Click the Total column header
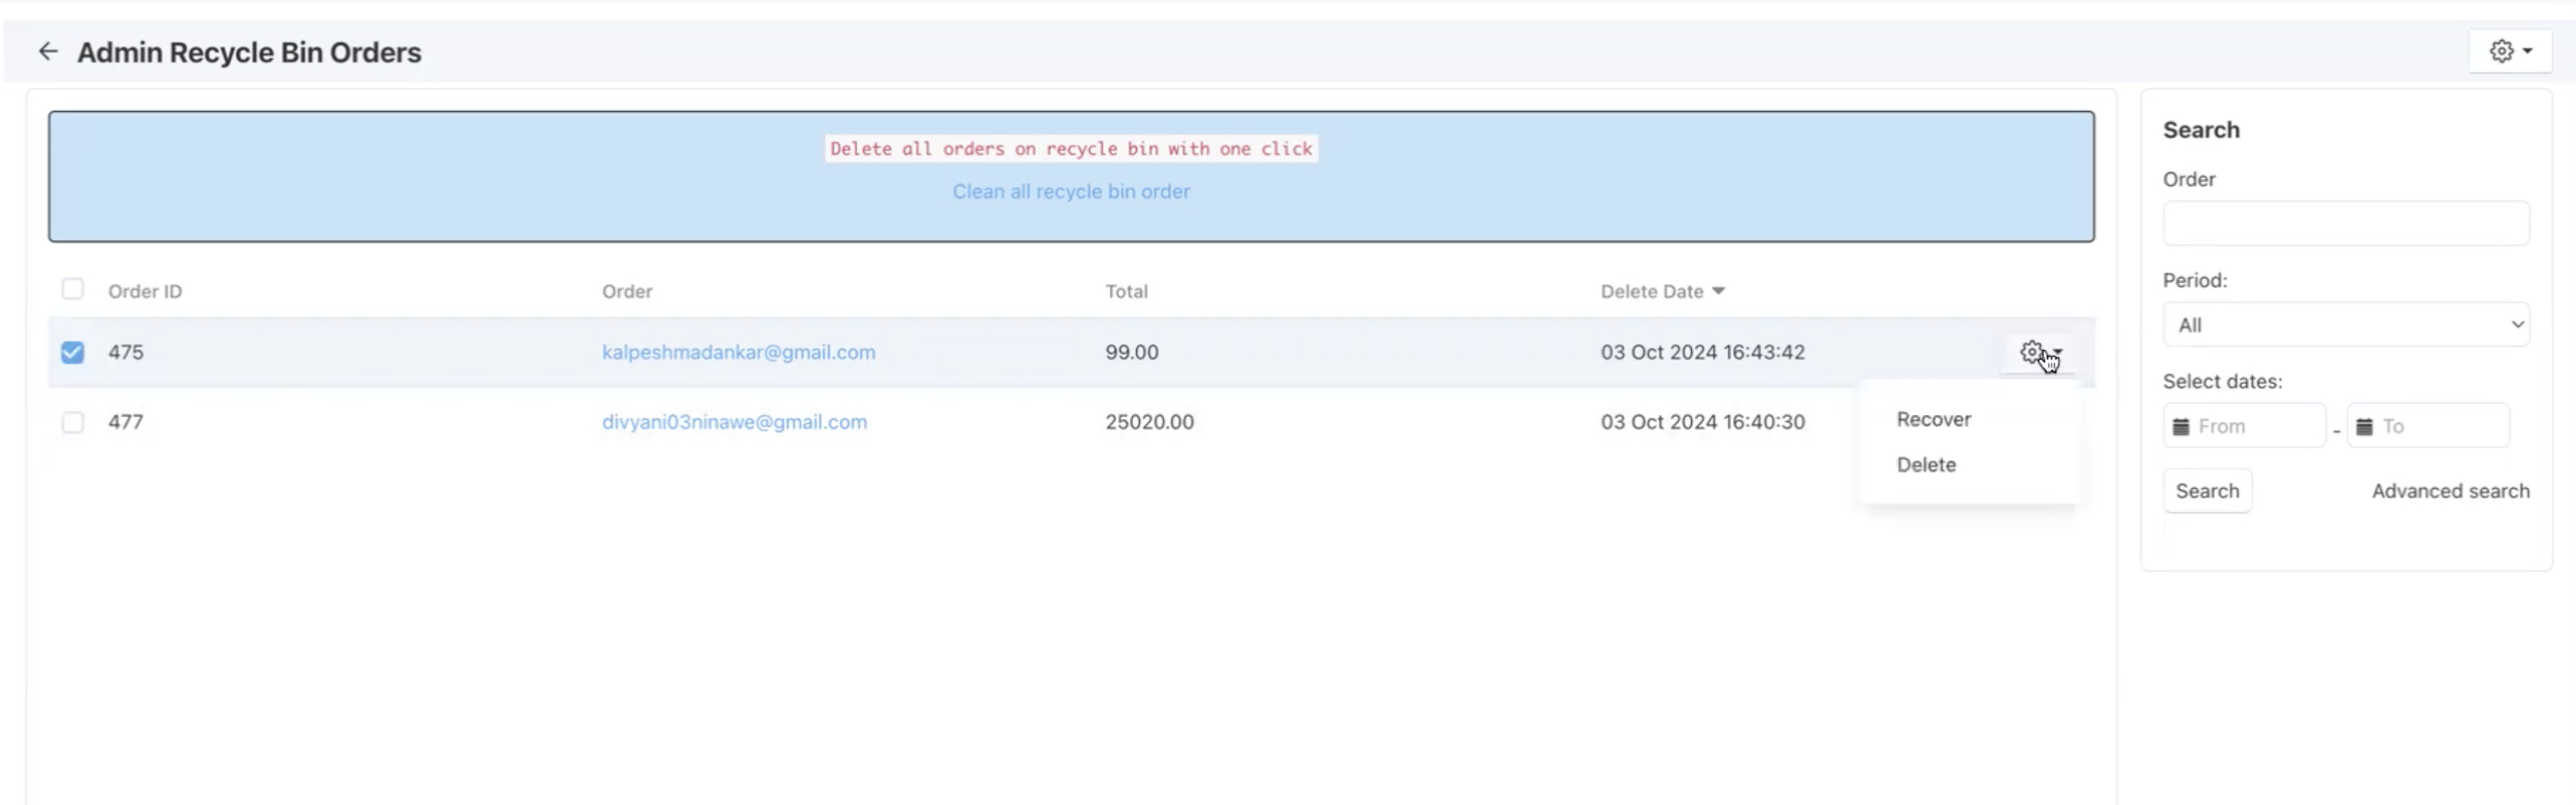 tap(1126, 291)
